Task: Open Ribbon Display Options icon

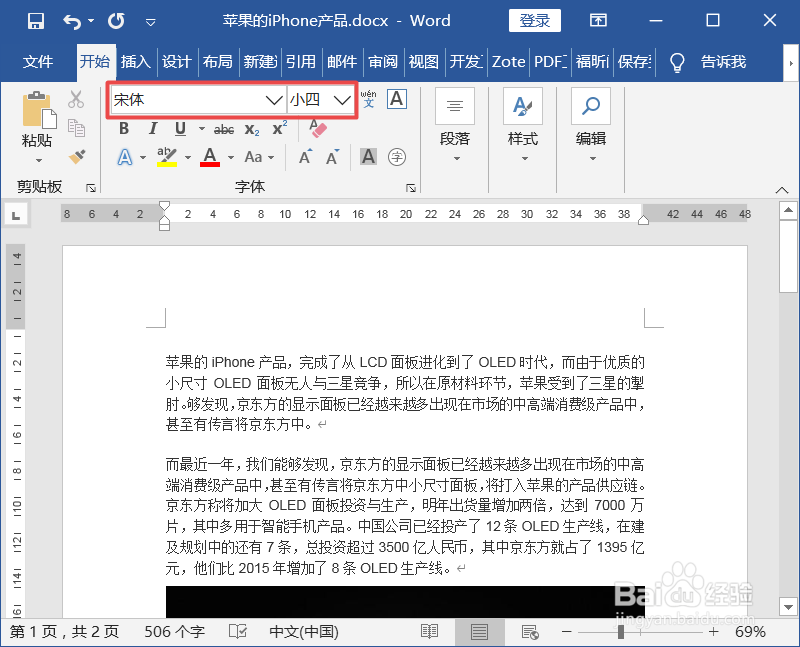Action: coord(598,20)
